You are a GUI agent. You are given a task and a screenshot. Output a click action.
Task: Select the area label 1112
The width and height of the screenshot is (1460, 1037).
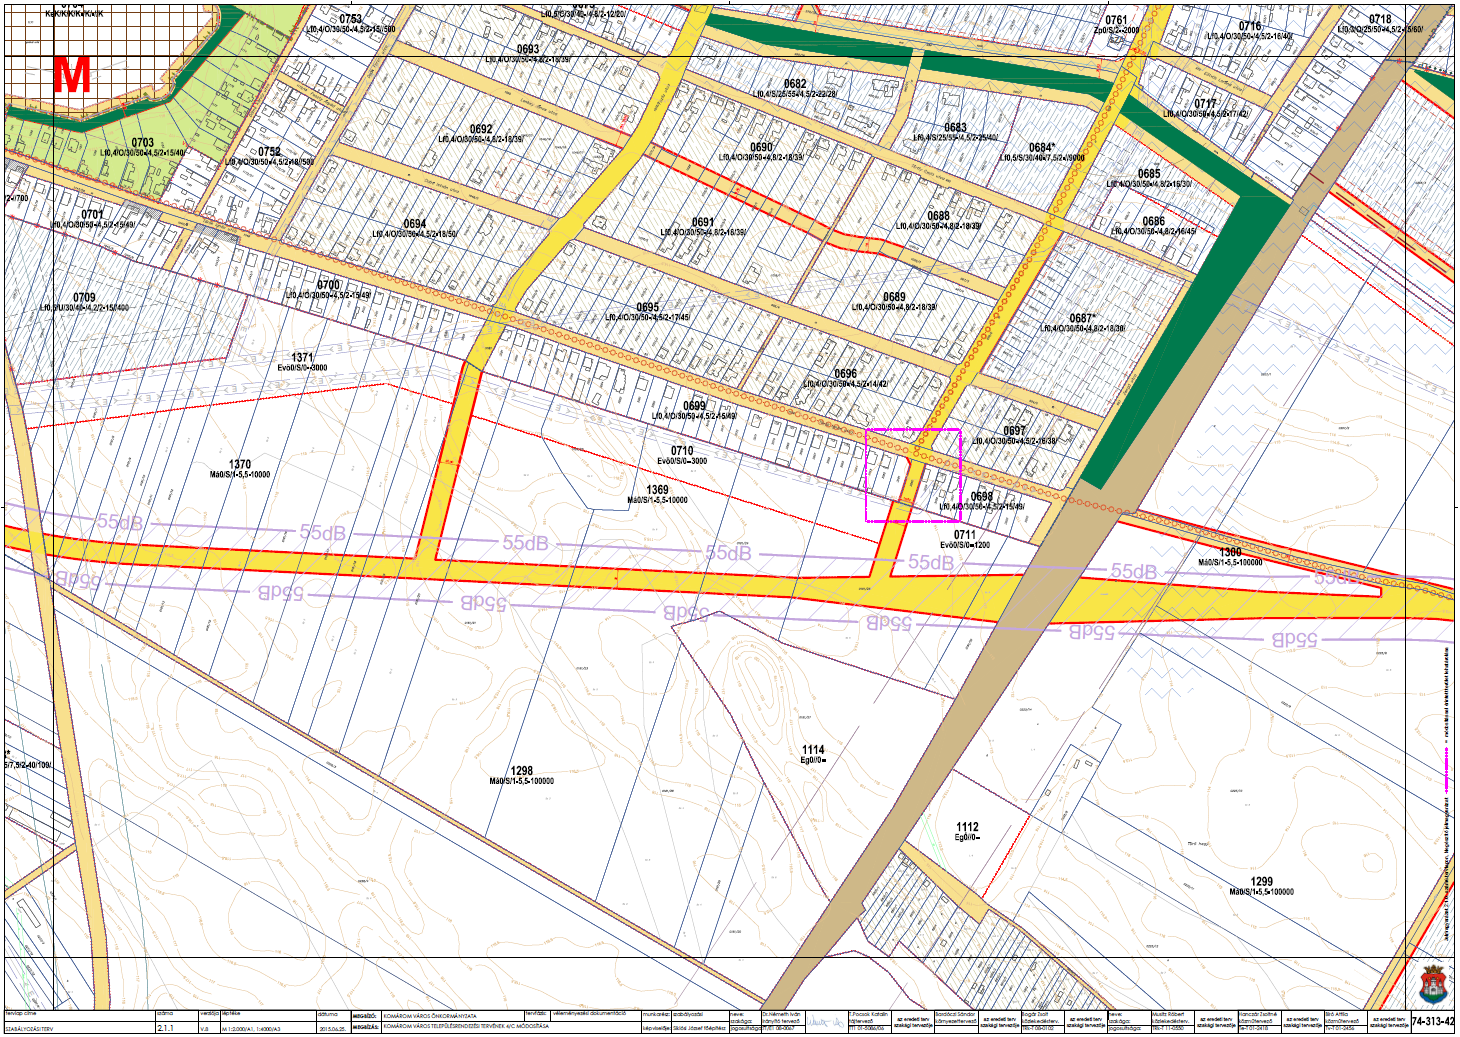(967, 827)
